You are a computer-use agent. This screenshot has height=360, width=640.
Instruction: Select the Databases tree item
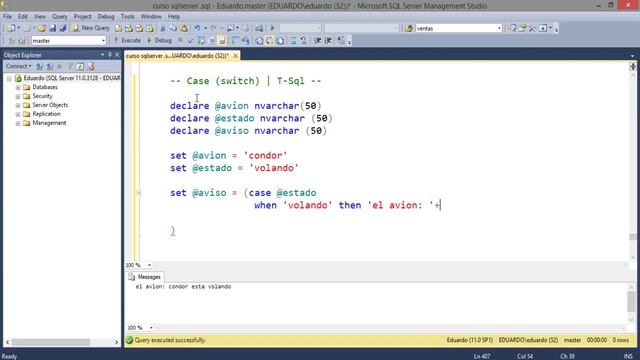click(x=45, y=87)
